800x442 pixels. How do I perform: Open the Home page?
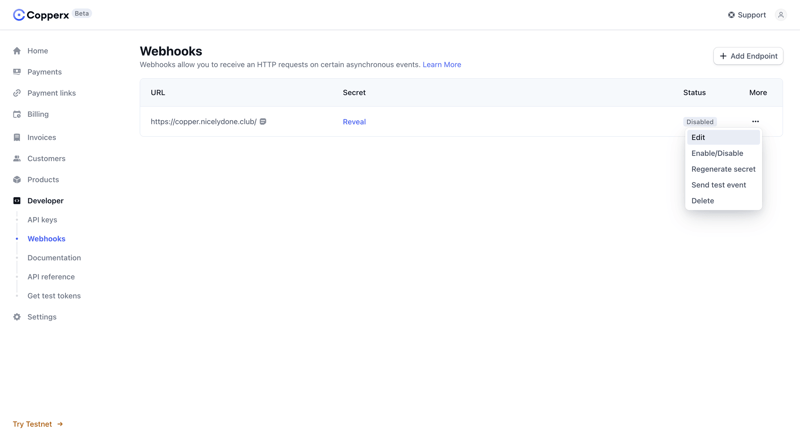38,51
